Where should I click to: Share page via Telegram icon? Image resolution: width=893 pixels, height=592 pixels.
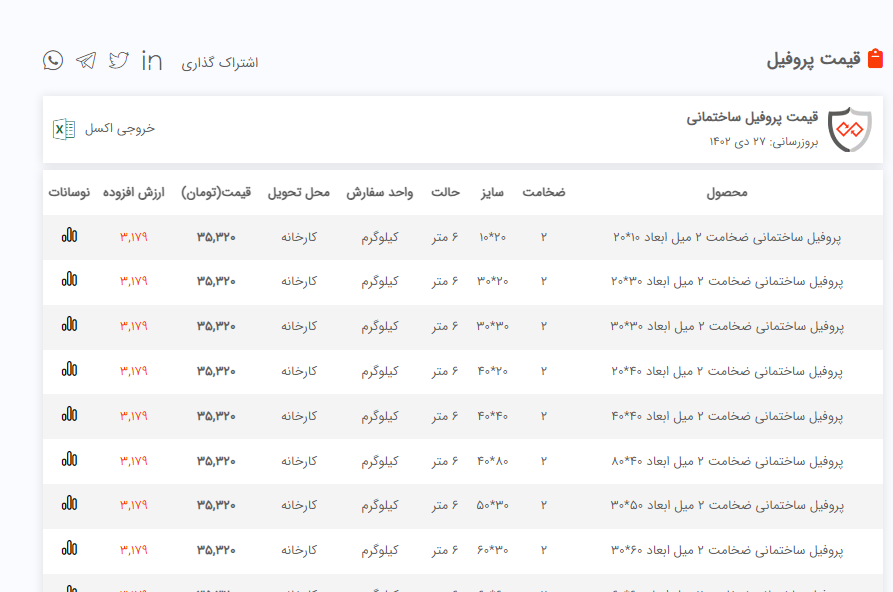(86, 60)
